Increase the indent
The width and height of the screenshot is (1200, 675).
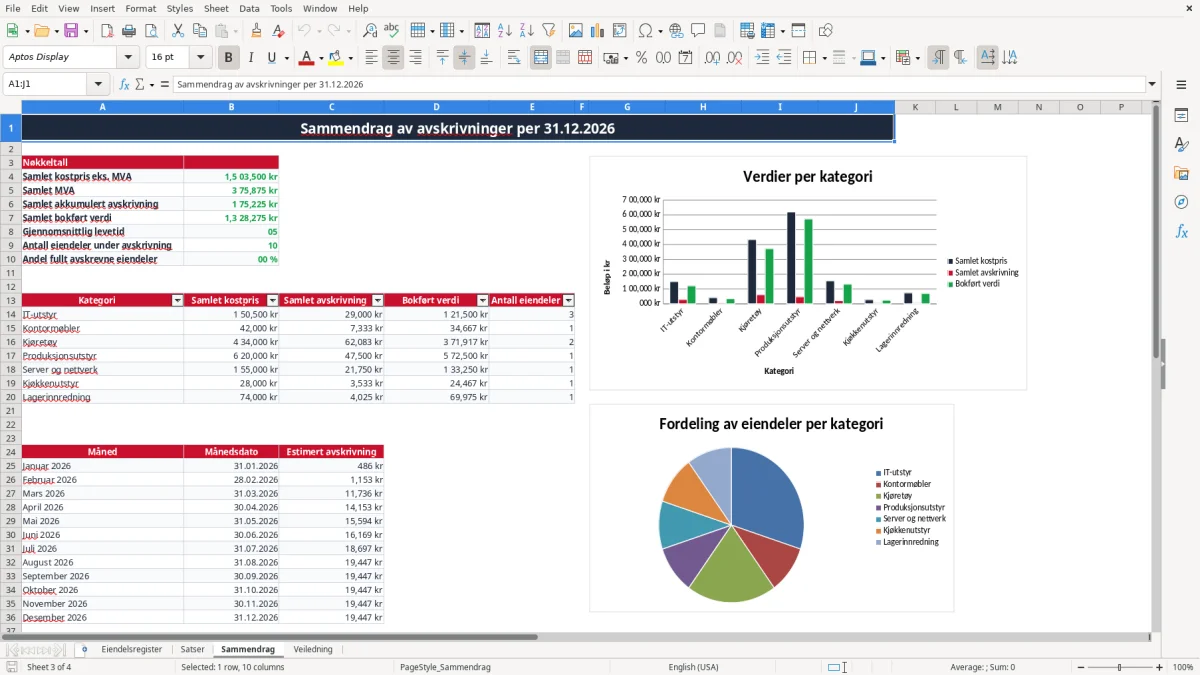(762, 57)
